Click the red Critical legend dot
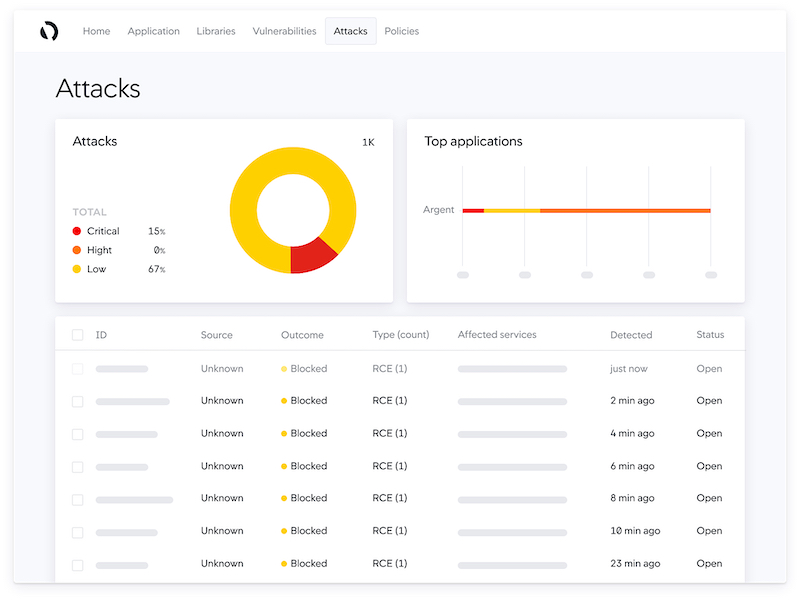The image size is (800, 600). tap(77, 231)
